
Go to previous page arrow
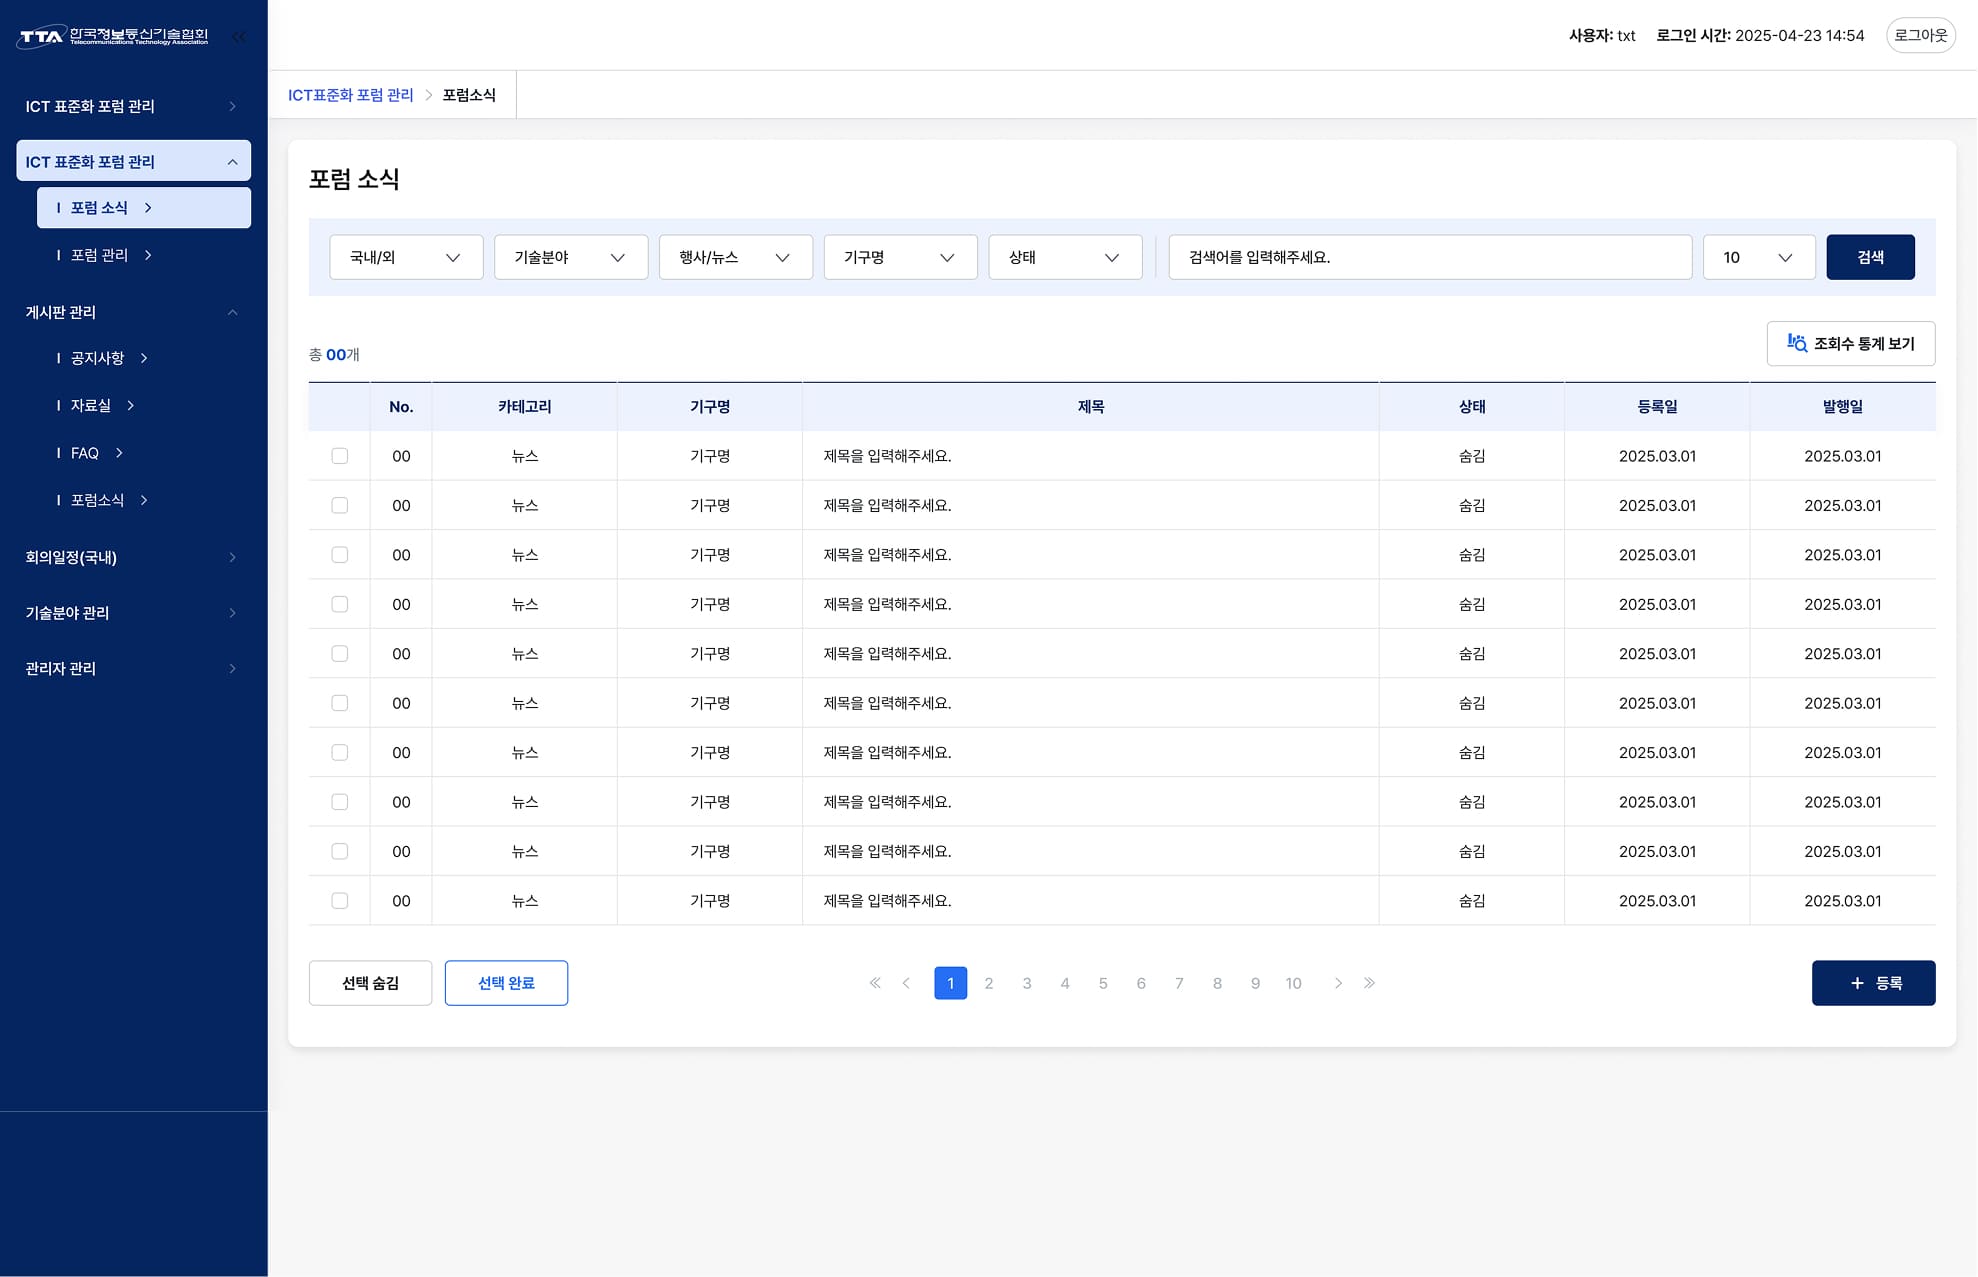coord(906,983)
